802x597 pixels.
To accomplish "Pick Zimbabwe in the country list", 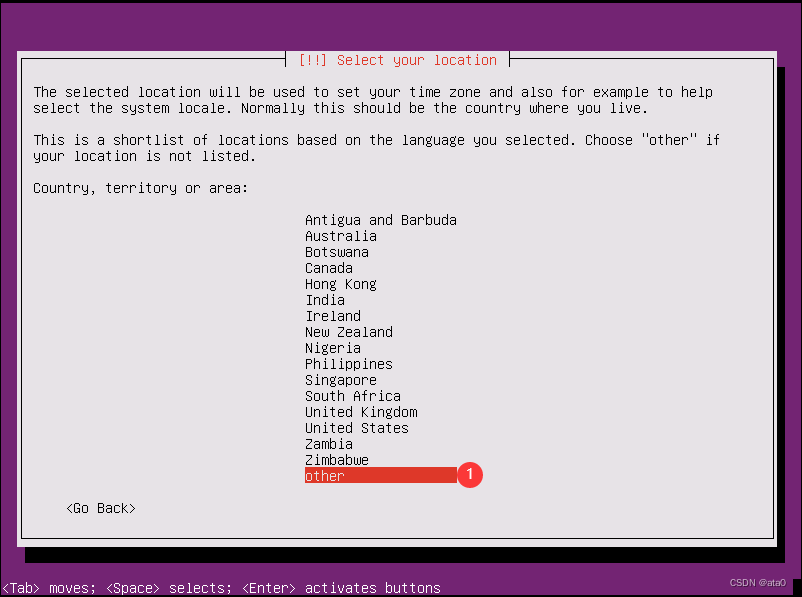I will pyautogui.click(x=337, y=459).
